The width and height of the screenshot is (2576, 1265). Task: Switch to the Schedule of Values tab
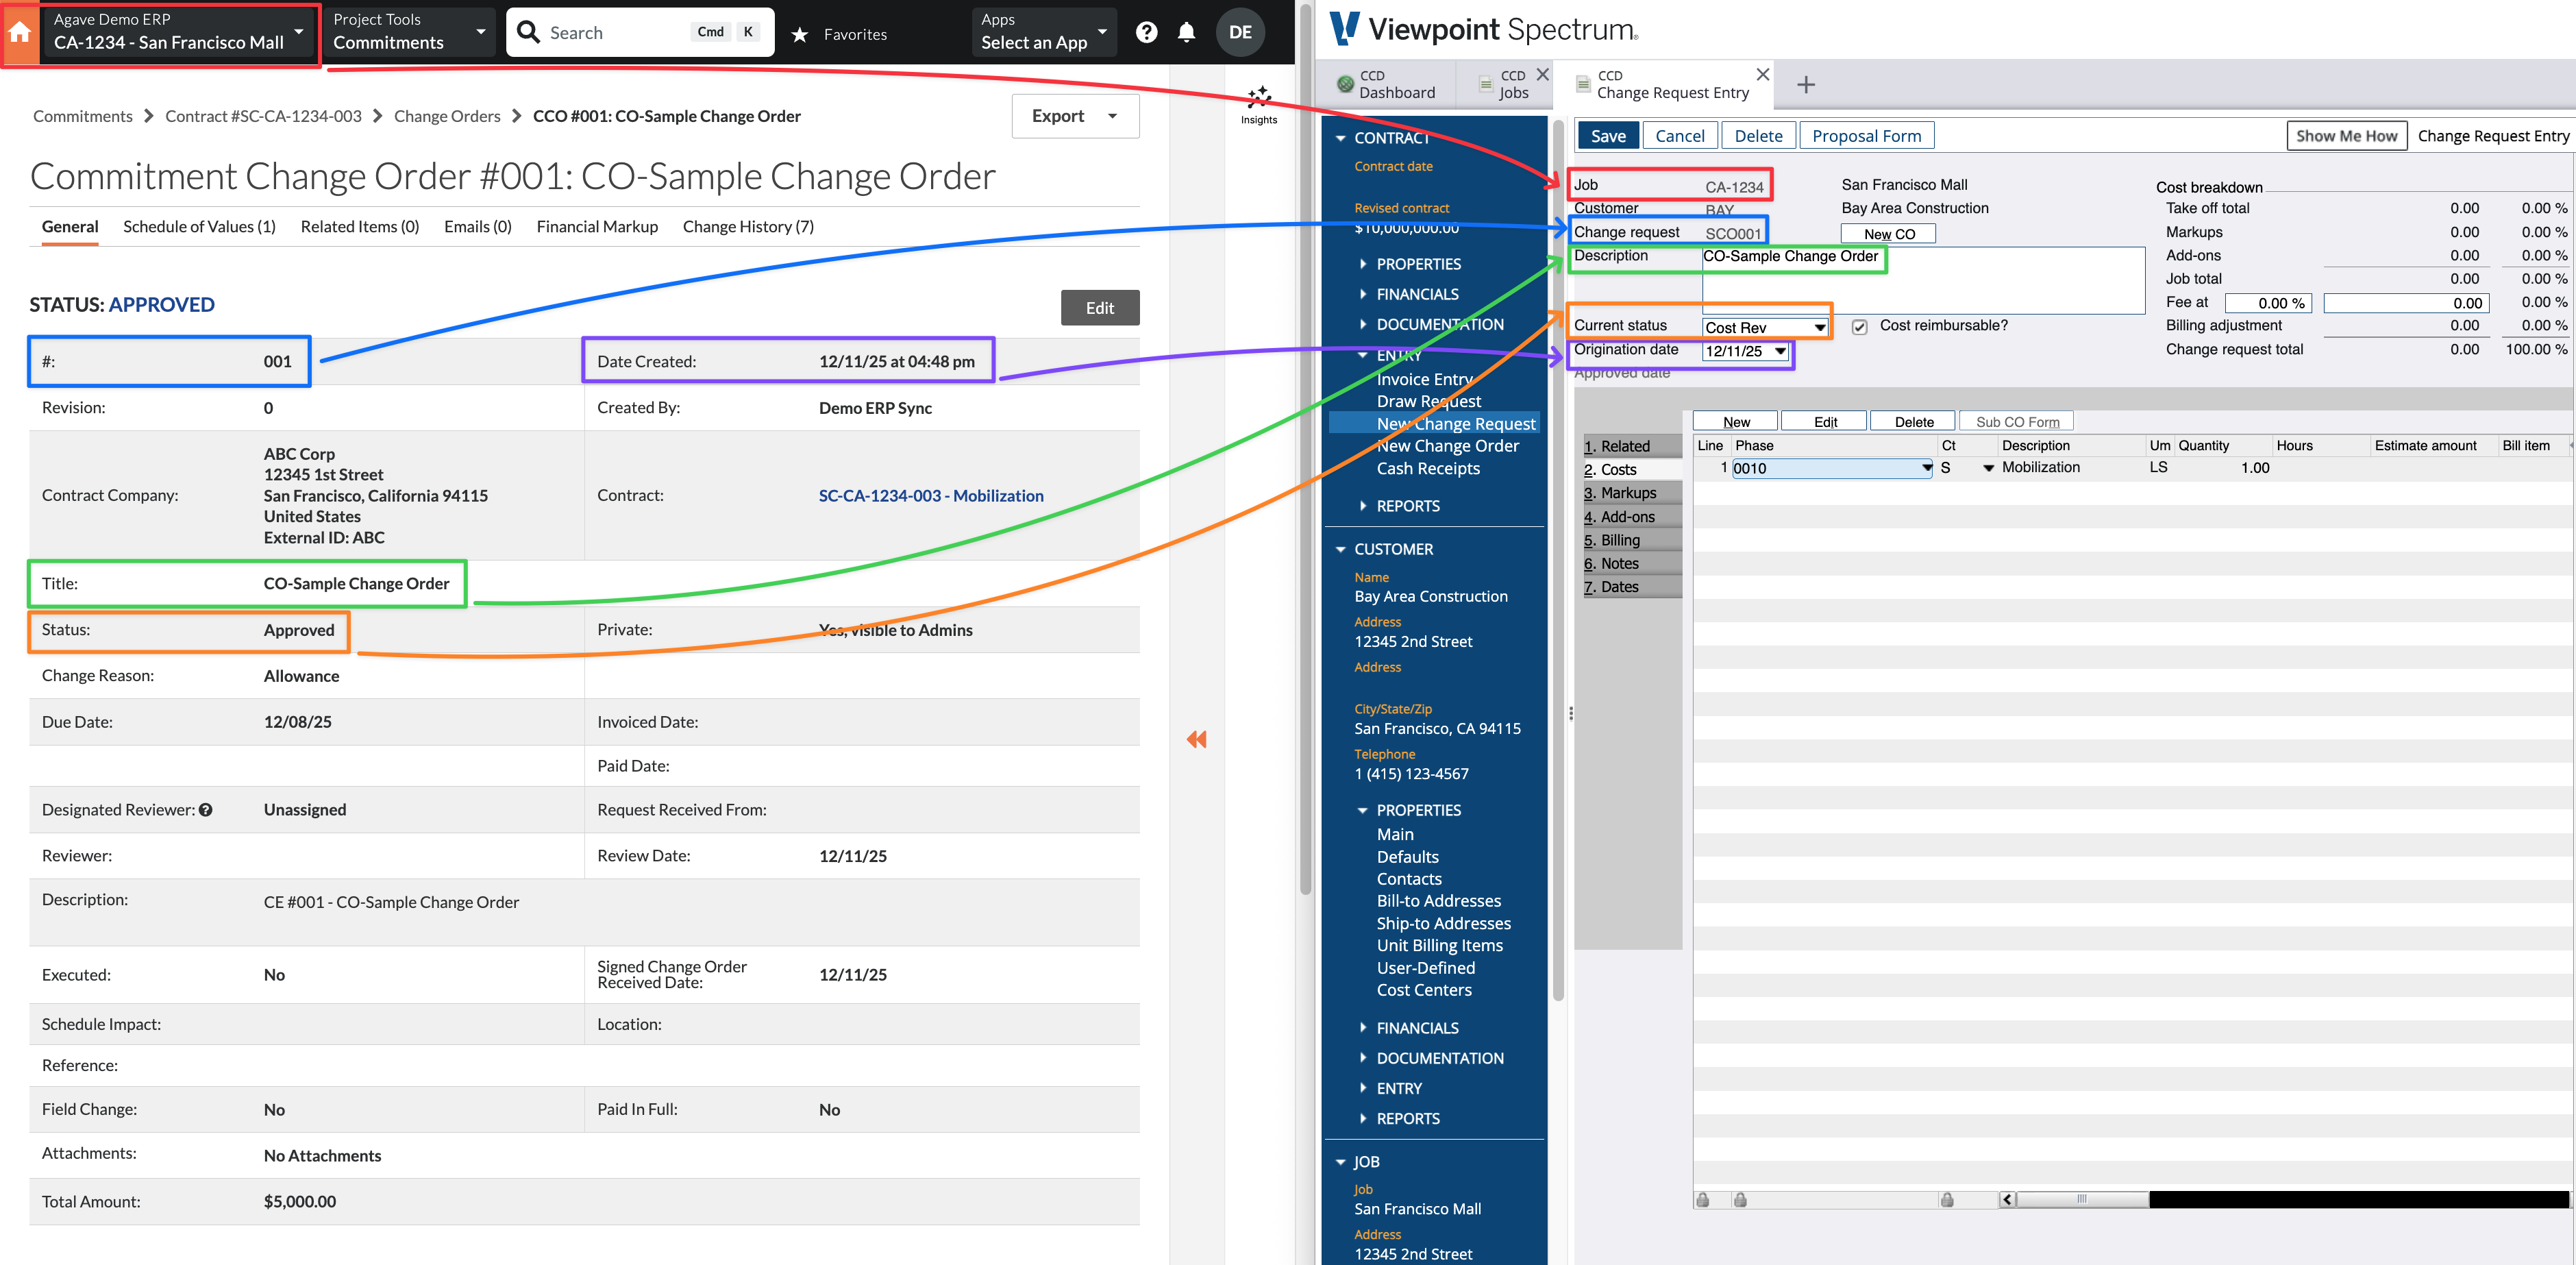coord(199,226)
